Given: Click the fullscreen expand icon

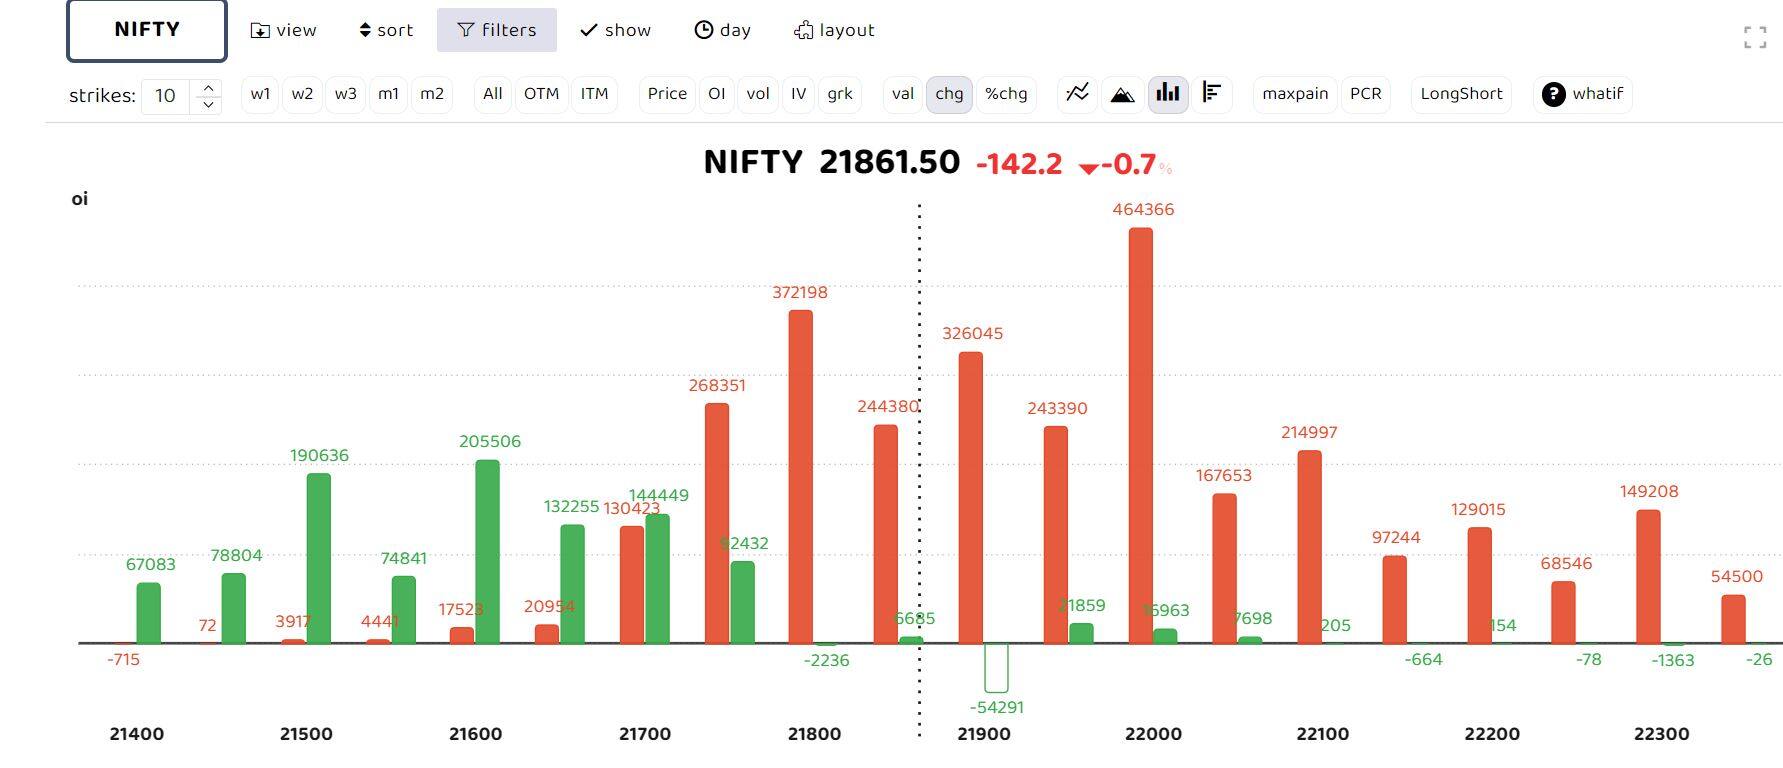Looking at the screenshot, I should point(1755,38).
